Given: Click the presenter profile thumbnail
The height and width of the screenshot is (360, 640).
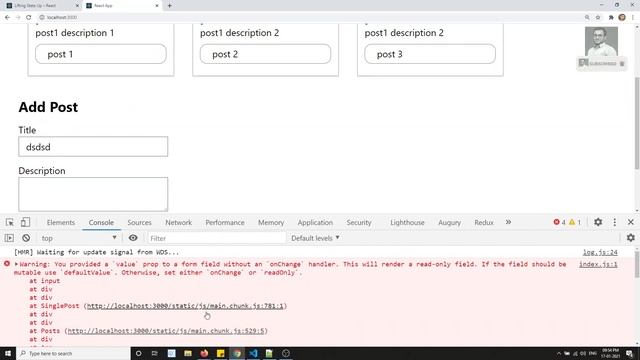Looking at the screenshot, I should [601, 42].
